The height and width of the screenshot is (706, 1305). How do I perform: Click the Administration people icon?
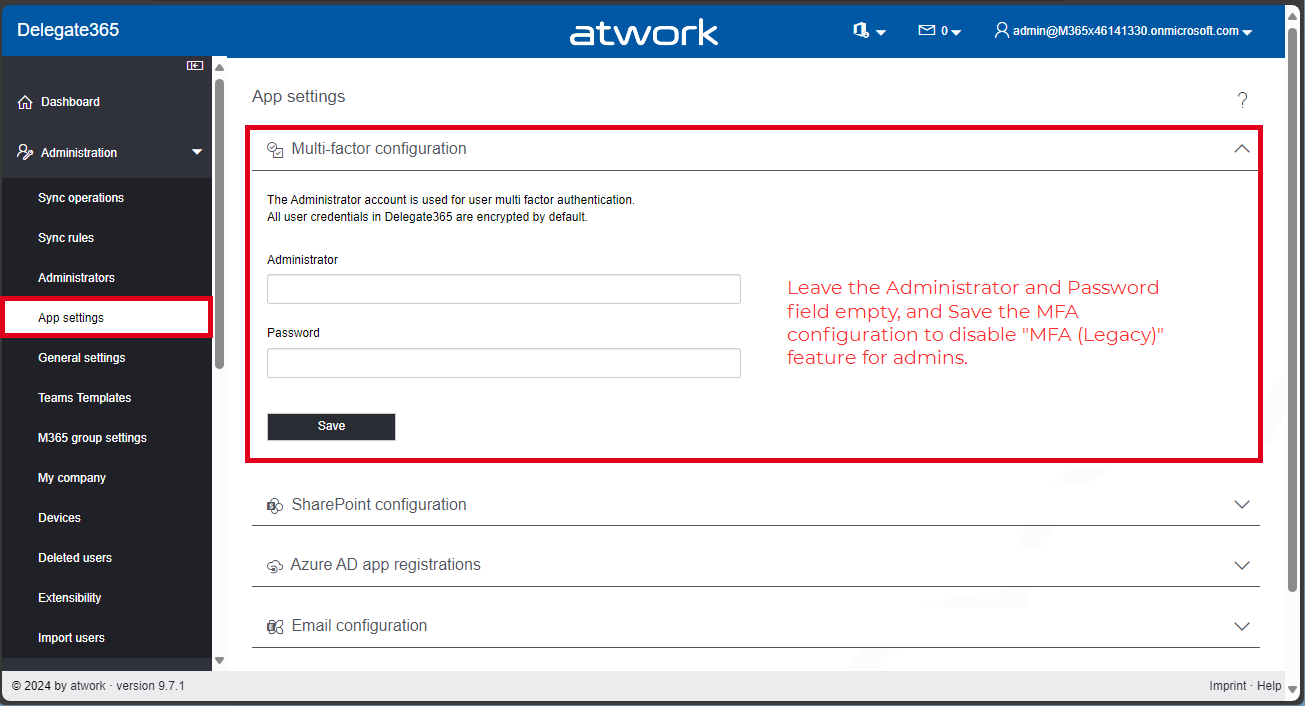click(x=25, y=152)
